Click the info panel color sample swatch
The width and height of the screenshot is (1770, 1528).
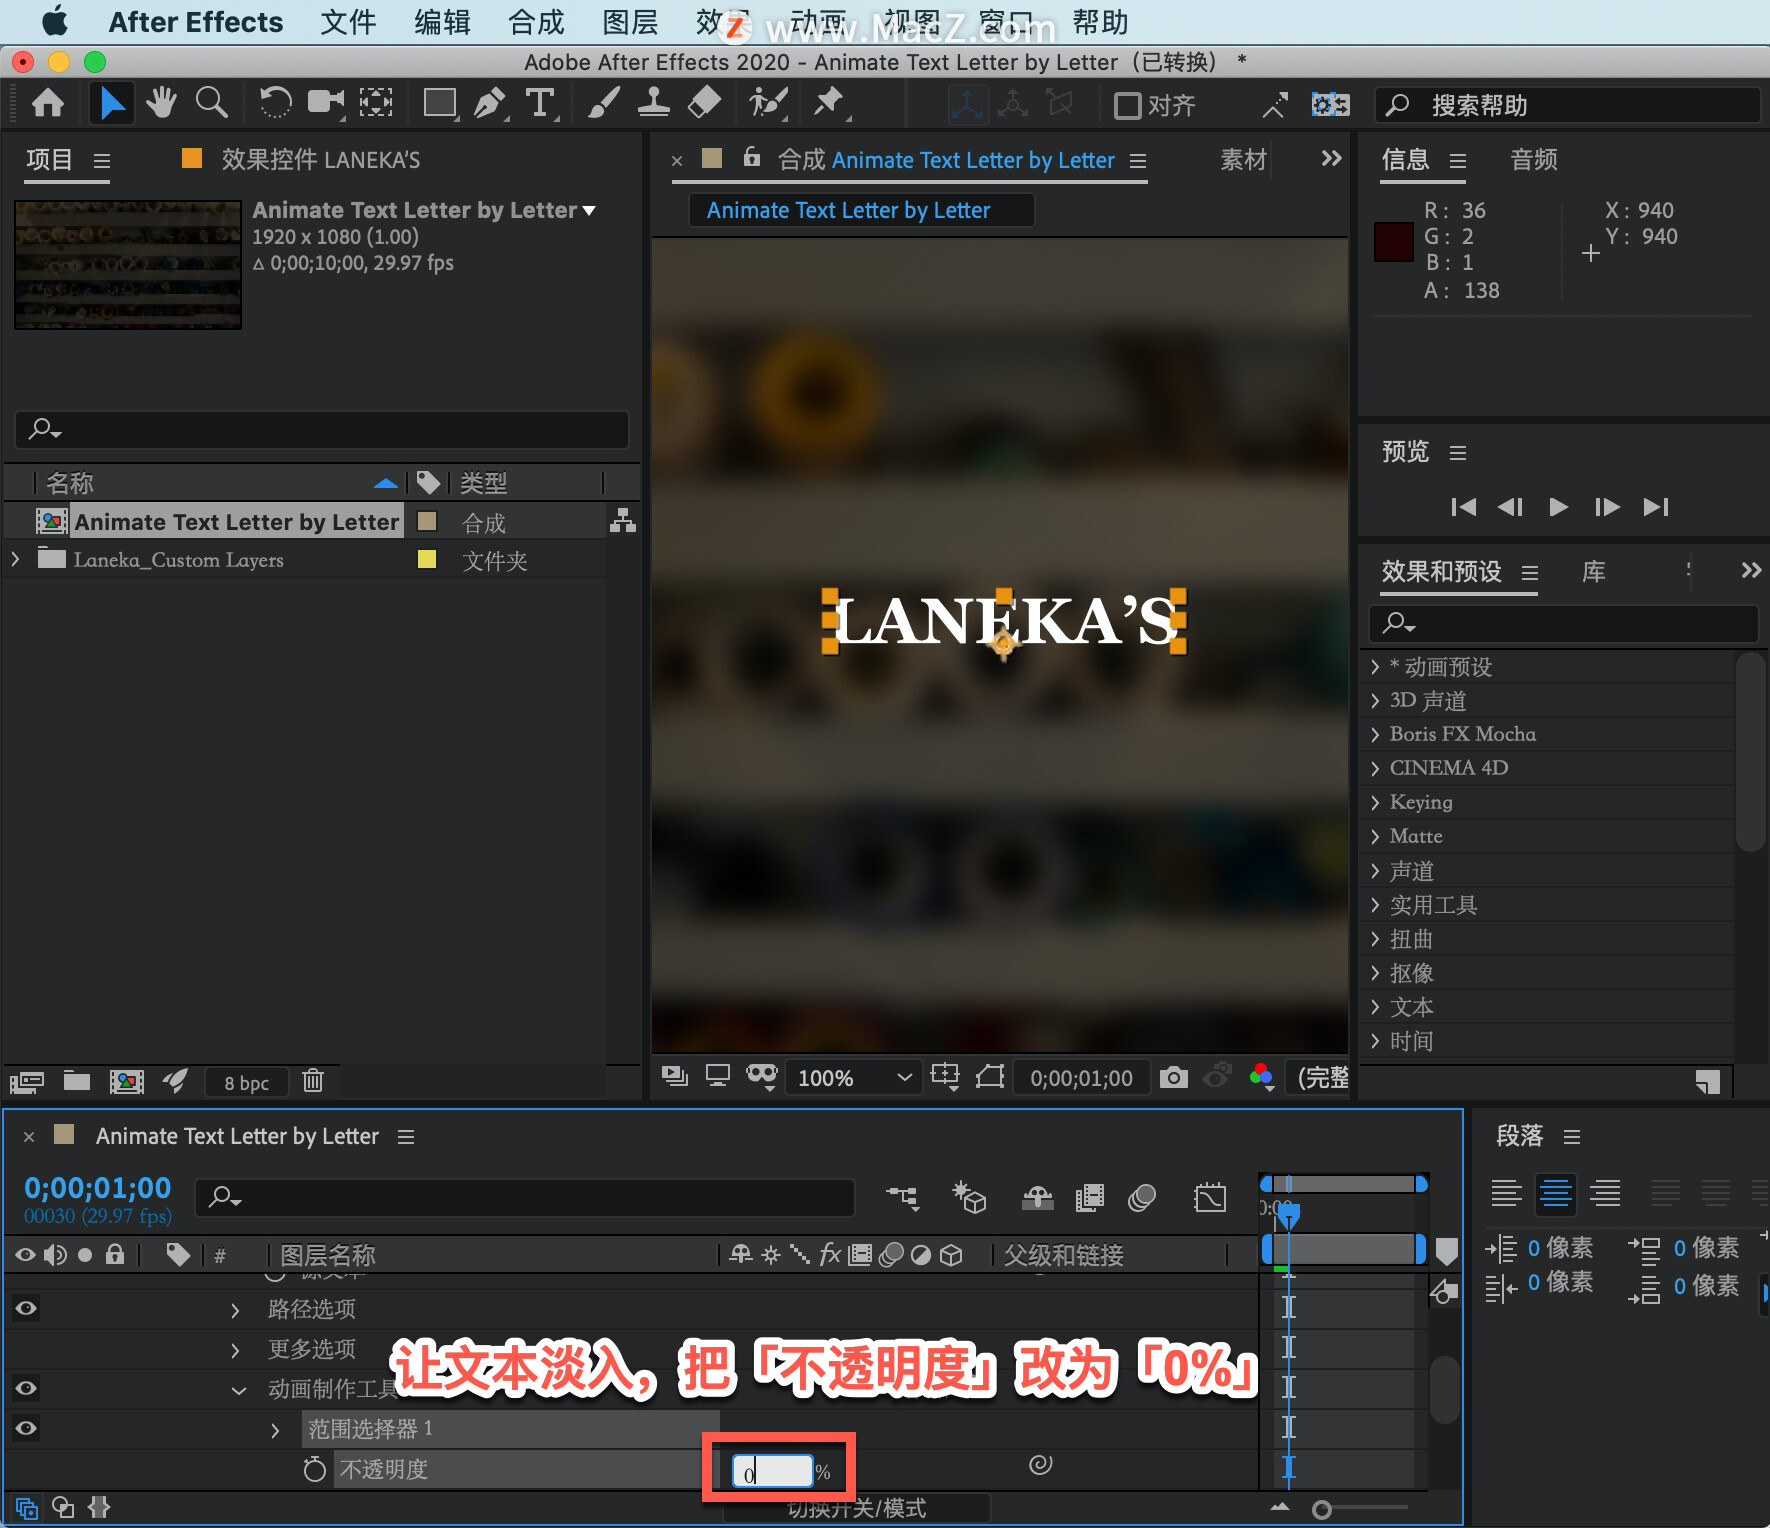(x=1393, y=242)
